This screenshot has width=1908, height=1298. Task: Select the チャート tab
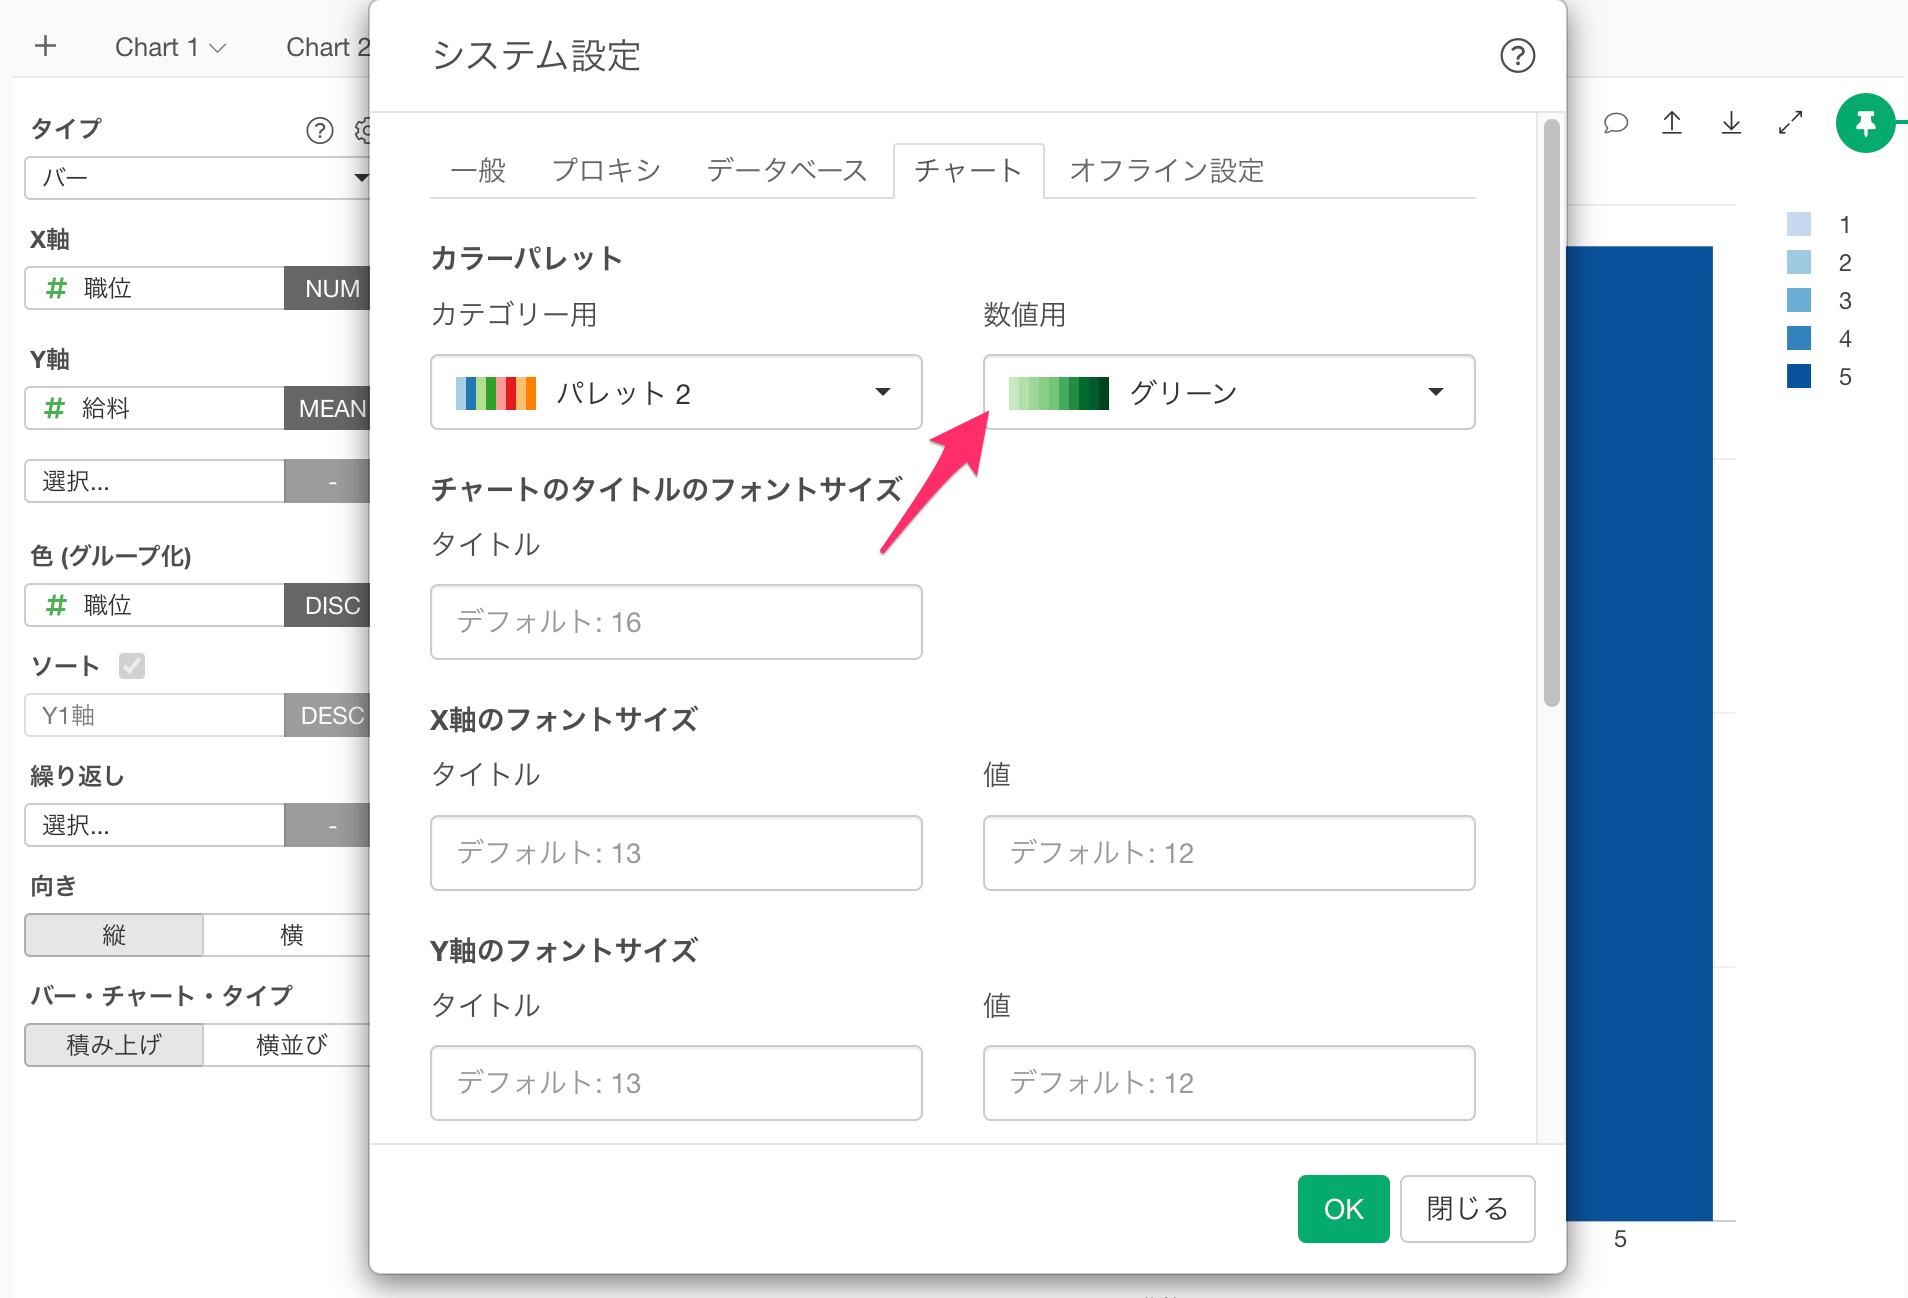pos(968,171)
